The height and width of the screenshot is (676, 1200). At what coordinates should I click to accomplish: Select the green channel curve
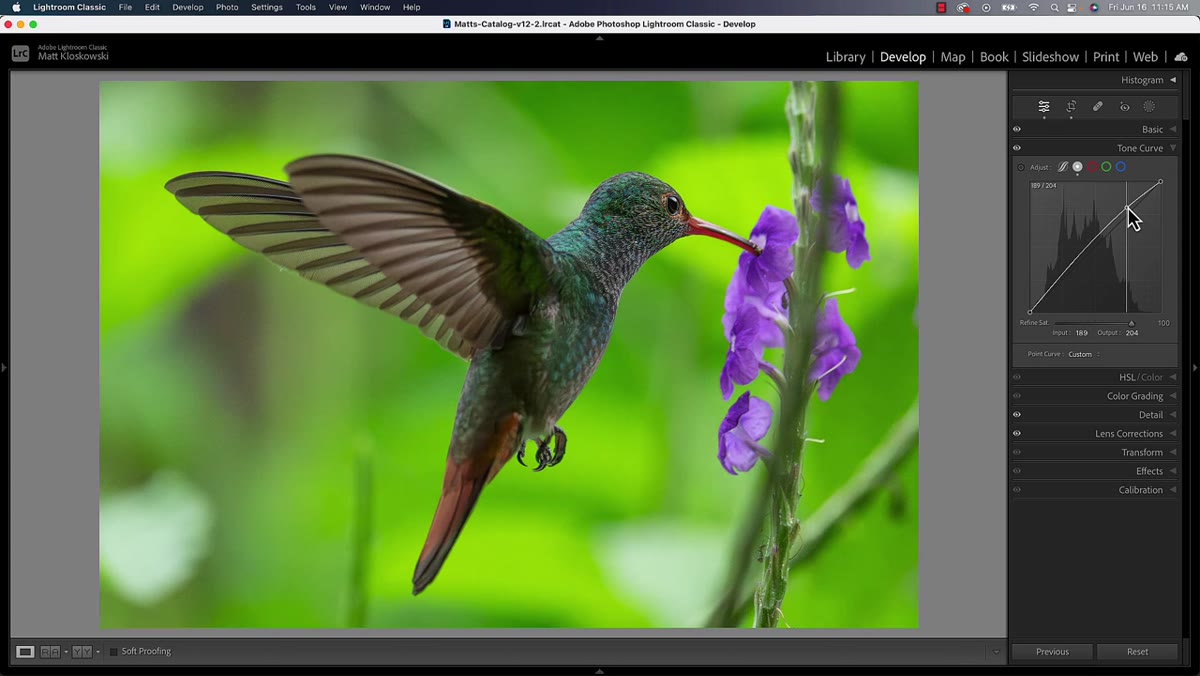1106,167
